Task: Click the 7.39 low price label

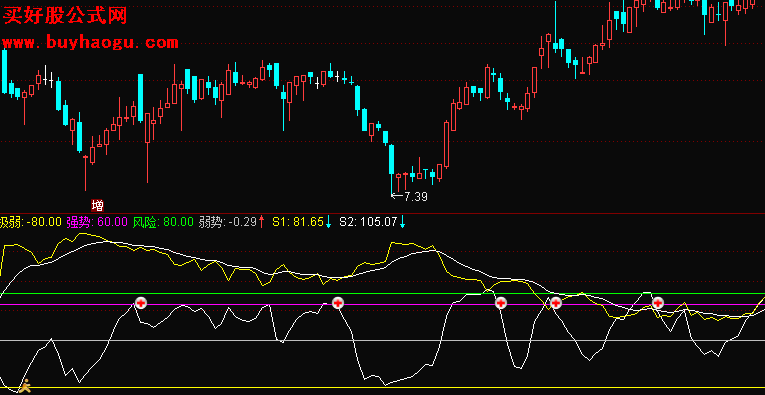Action: (x=416, y=197)
